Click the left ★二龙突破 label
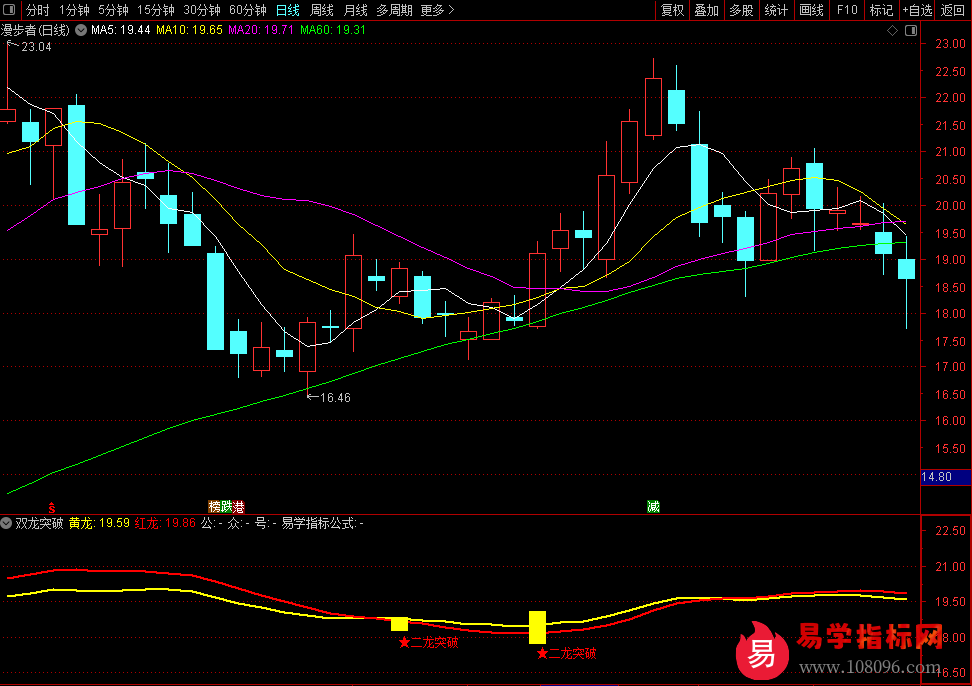972x686 pixels. 428,643
